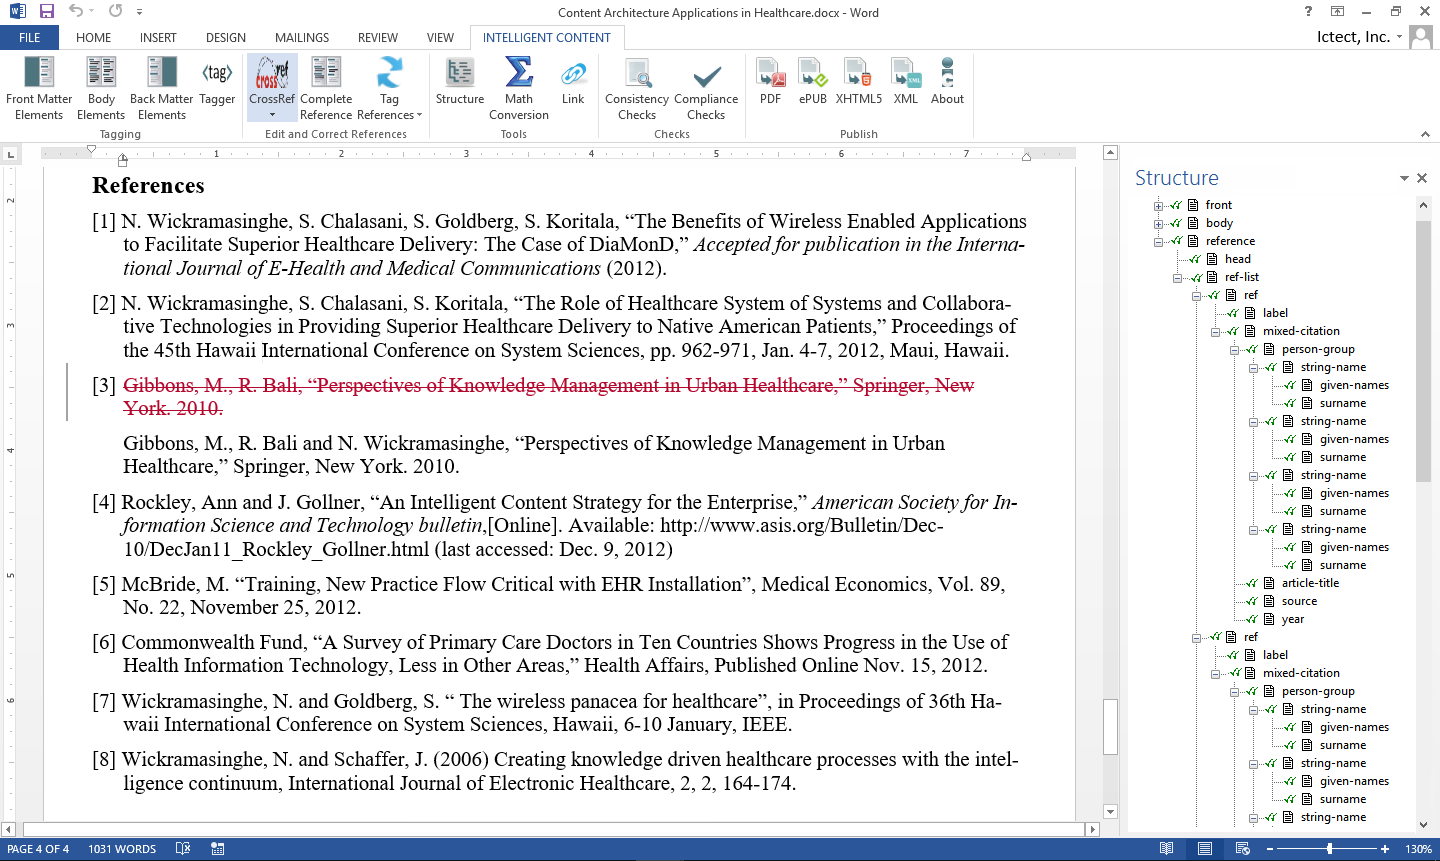This screenshot has width=1440, height=861.
Task: Collapse the reference node in tree
Action: click(1159, 241)
